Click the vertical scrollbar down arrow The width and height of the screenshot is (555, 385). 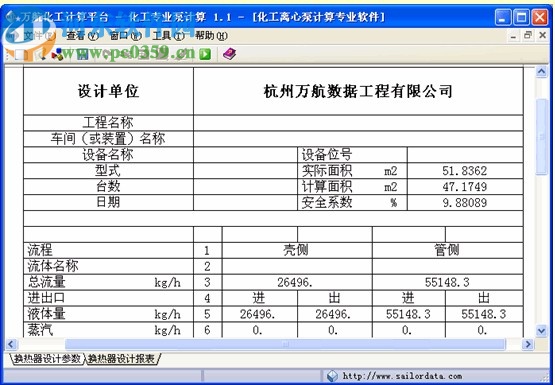541,331
